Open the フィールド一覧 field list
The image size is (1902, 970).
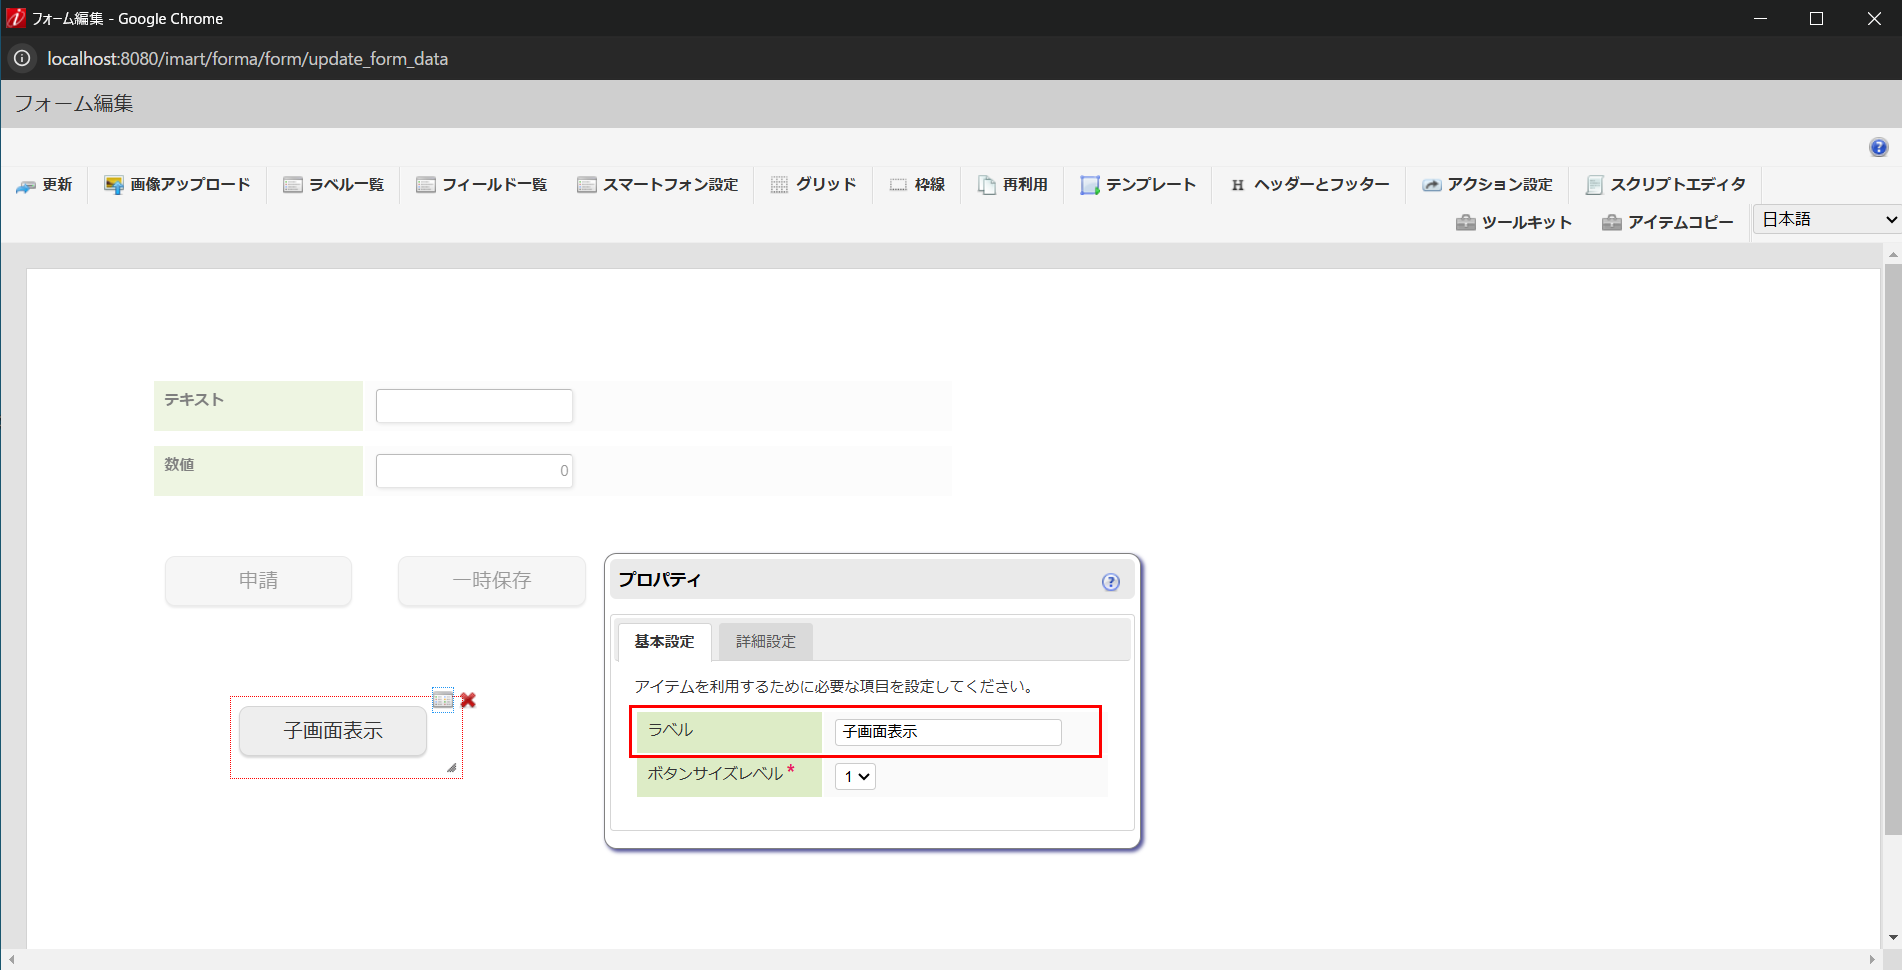(481, 184)
